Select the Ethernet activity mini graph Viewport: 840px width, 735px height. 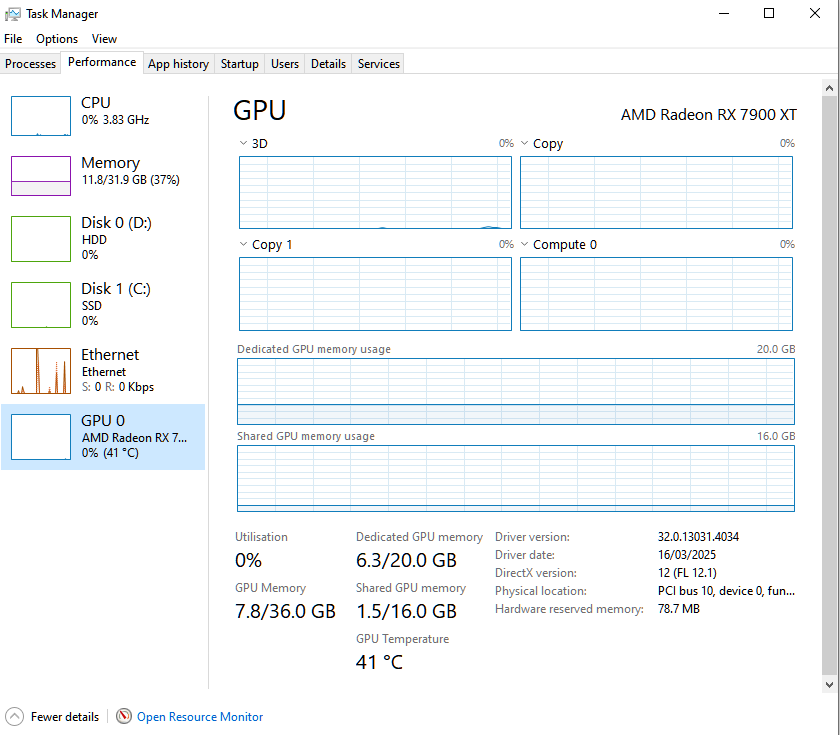coord(41,371)
